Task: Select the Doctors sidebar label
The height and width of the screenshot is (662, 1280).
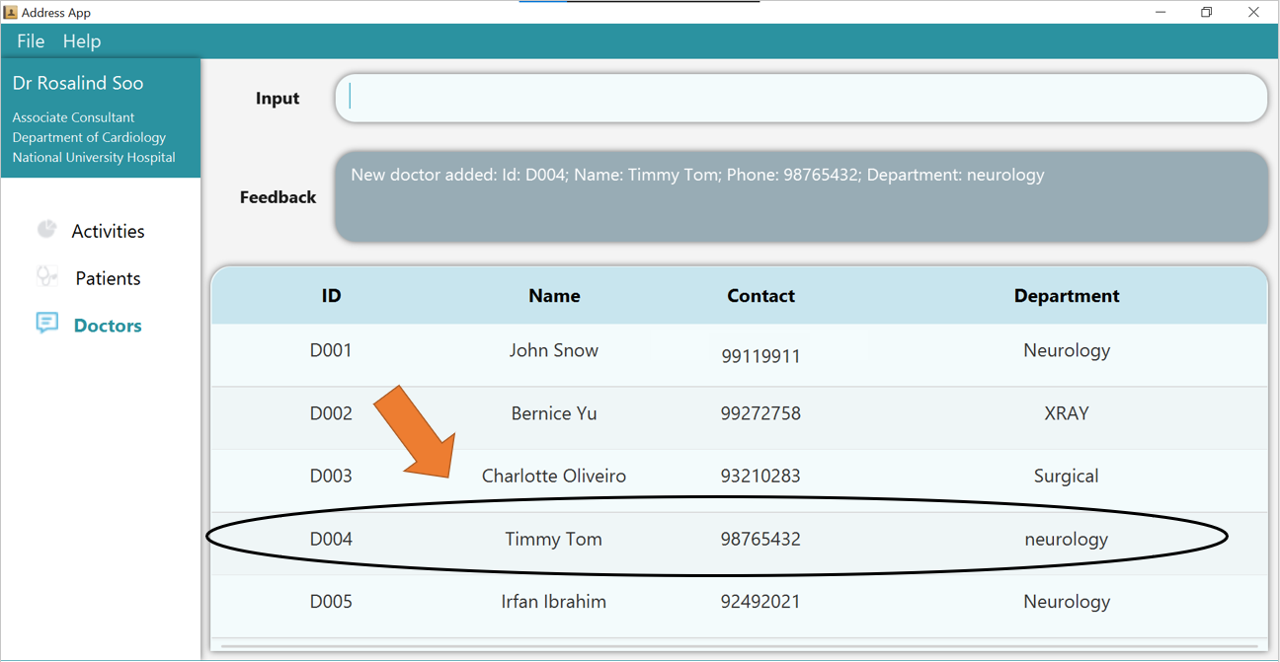Action: click(x=108, y=325)
